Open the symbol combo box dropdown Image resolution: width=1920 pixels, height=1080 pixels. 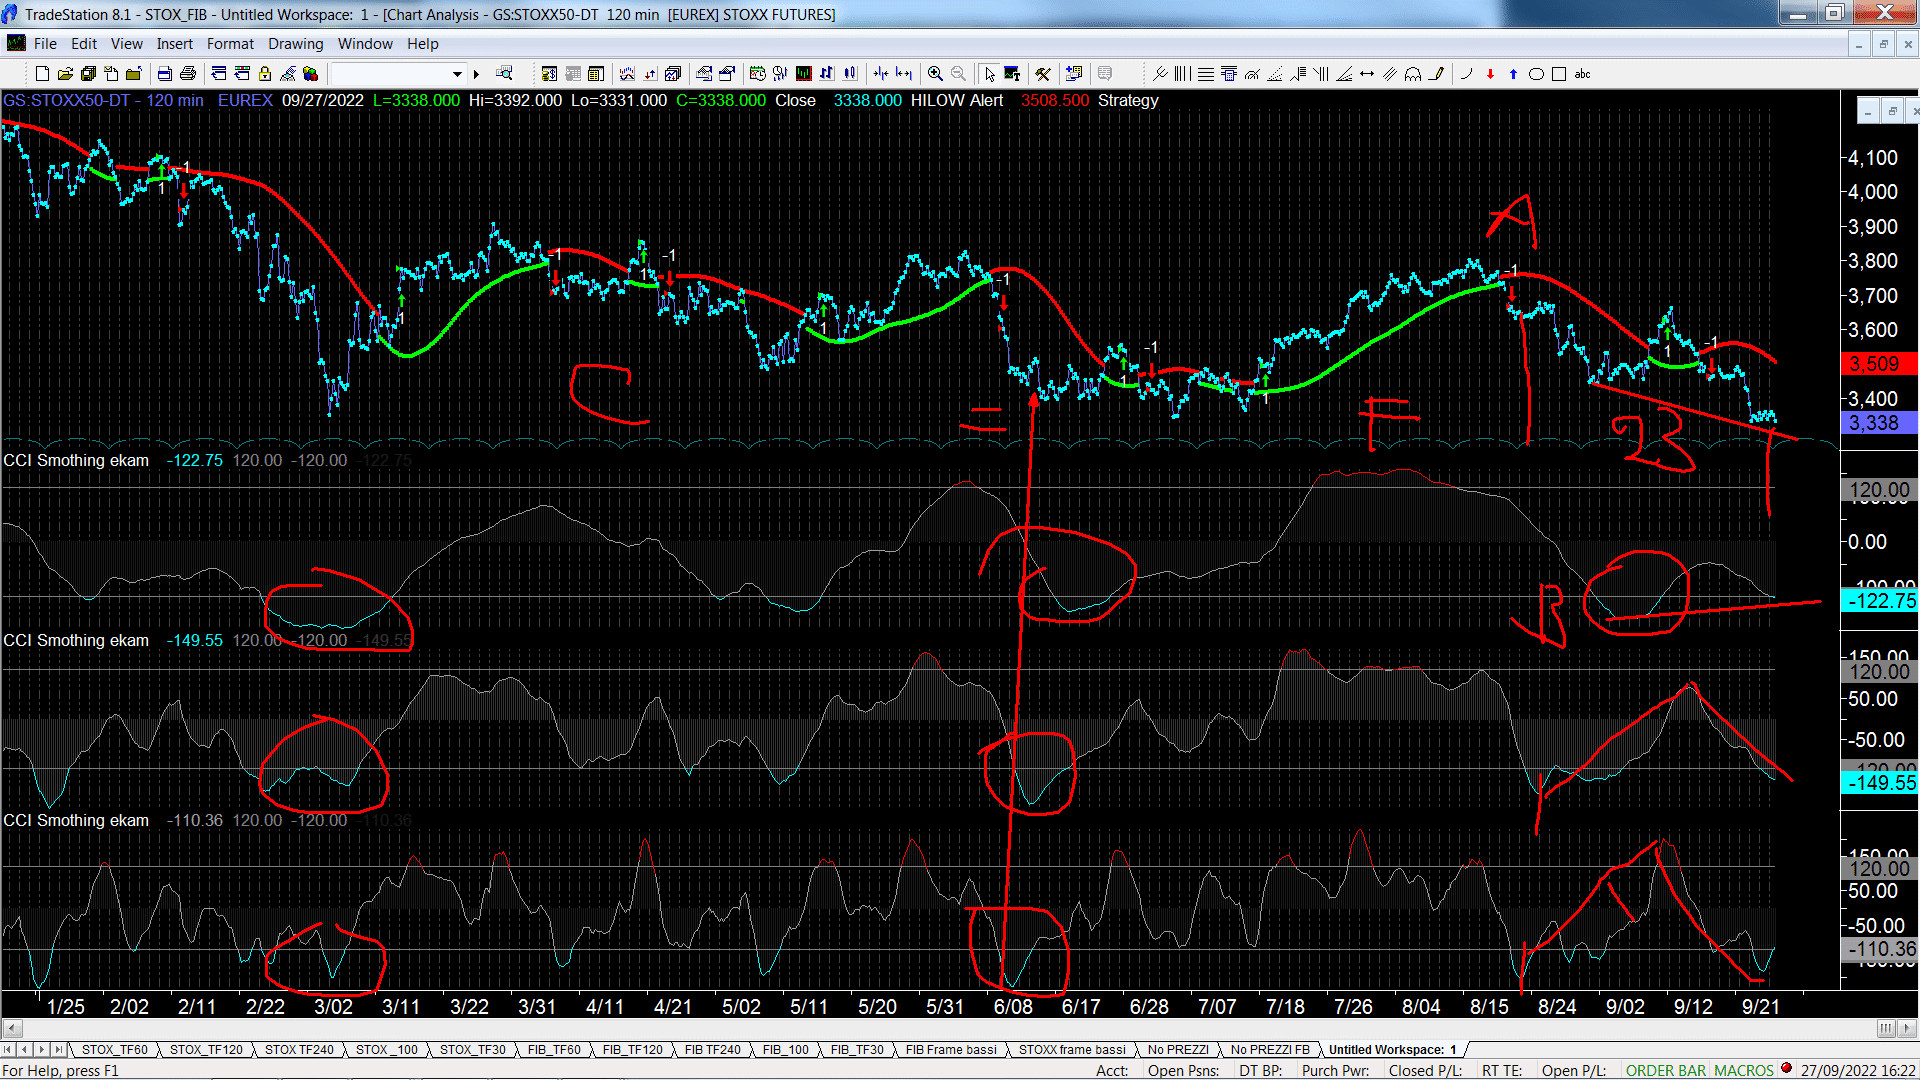tap(457, 74)
